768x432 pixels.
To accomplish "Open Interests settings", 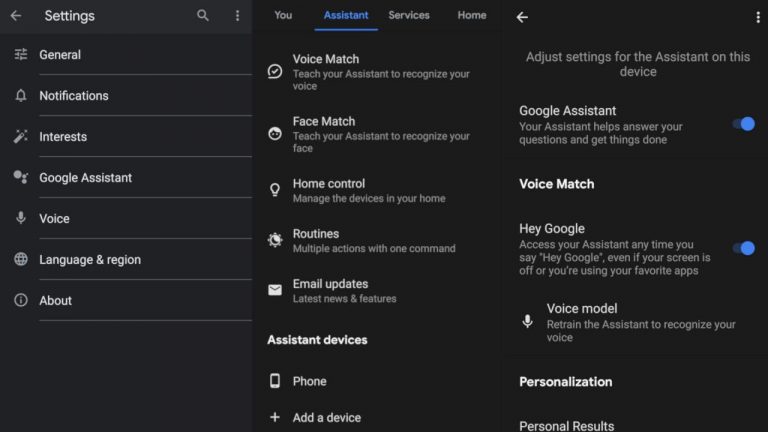I will pos(126,137).
